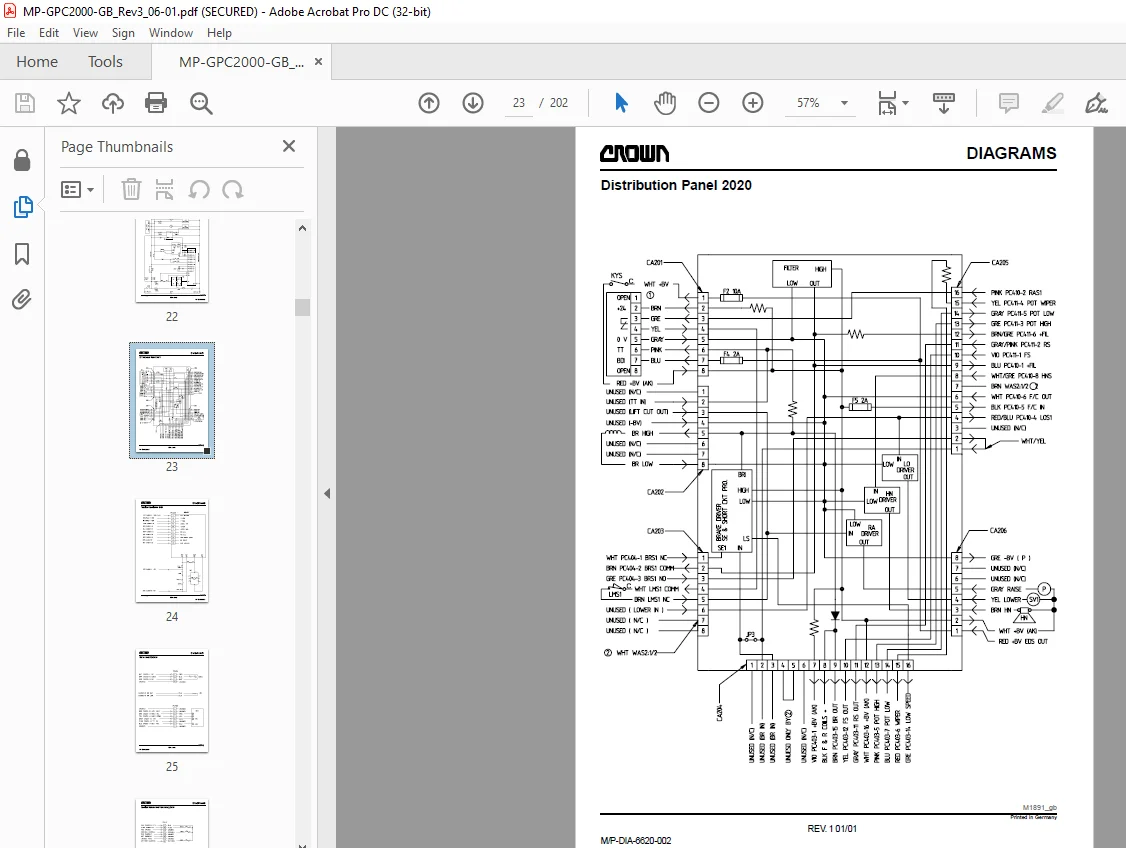Go to next page arrow icon
The height and width of the screenshot is (848, 1126).
click(x=473, y=103)
